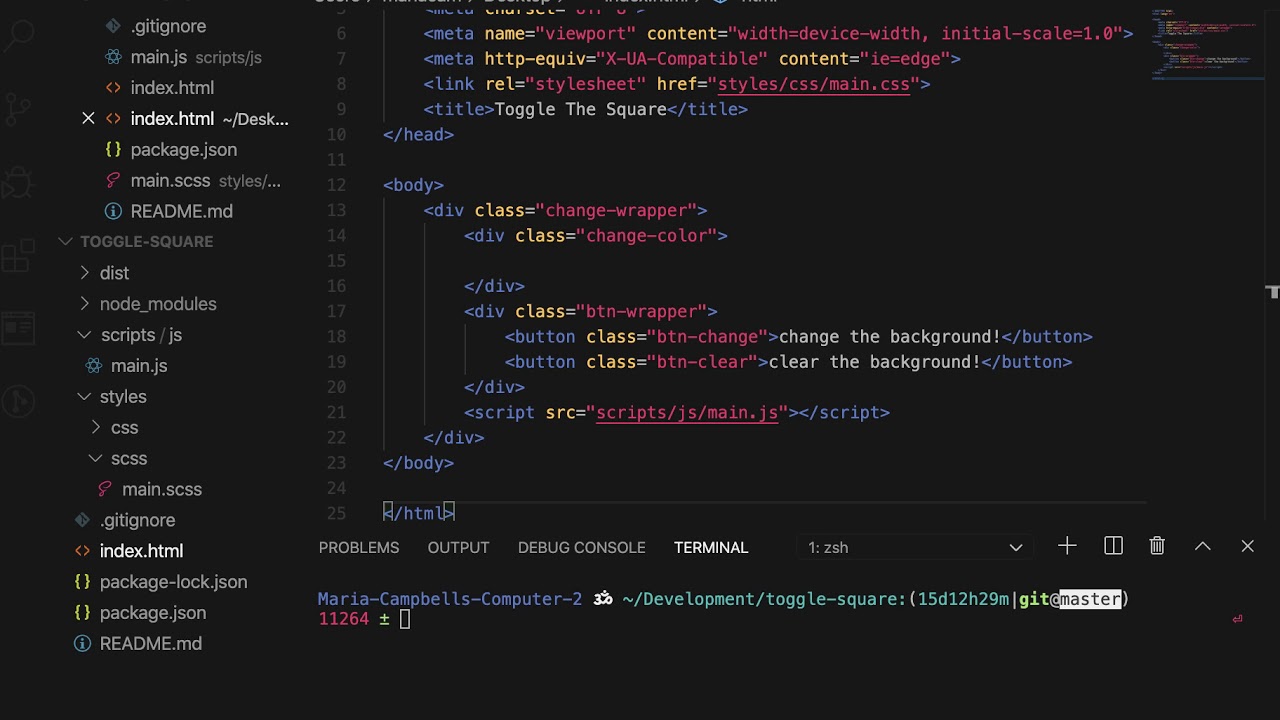
Task: Open Run and Debug bug icon
Action: 18,181
